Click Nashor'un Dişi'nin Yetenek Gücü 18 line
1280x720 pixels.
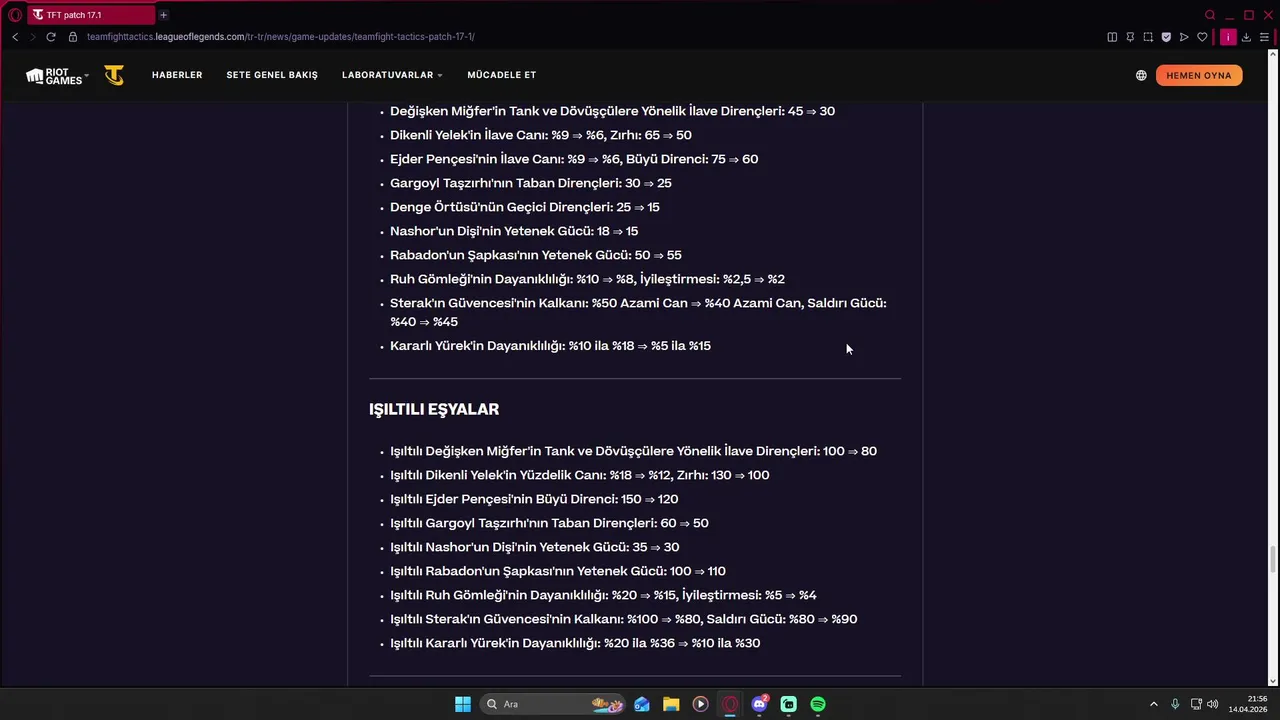click(x=514, y=231)
